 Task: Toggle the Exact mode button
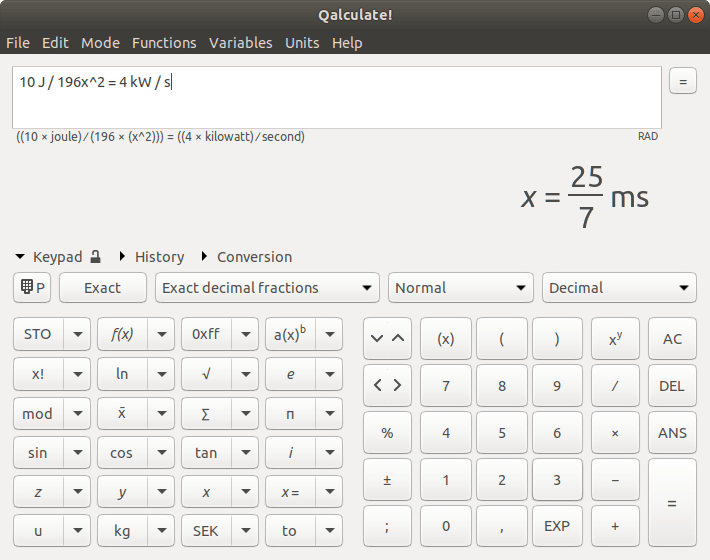(x=103, y=287)
